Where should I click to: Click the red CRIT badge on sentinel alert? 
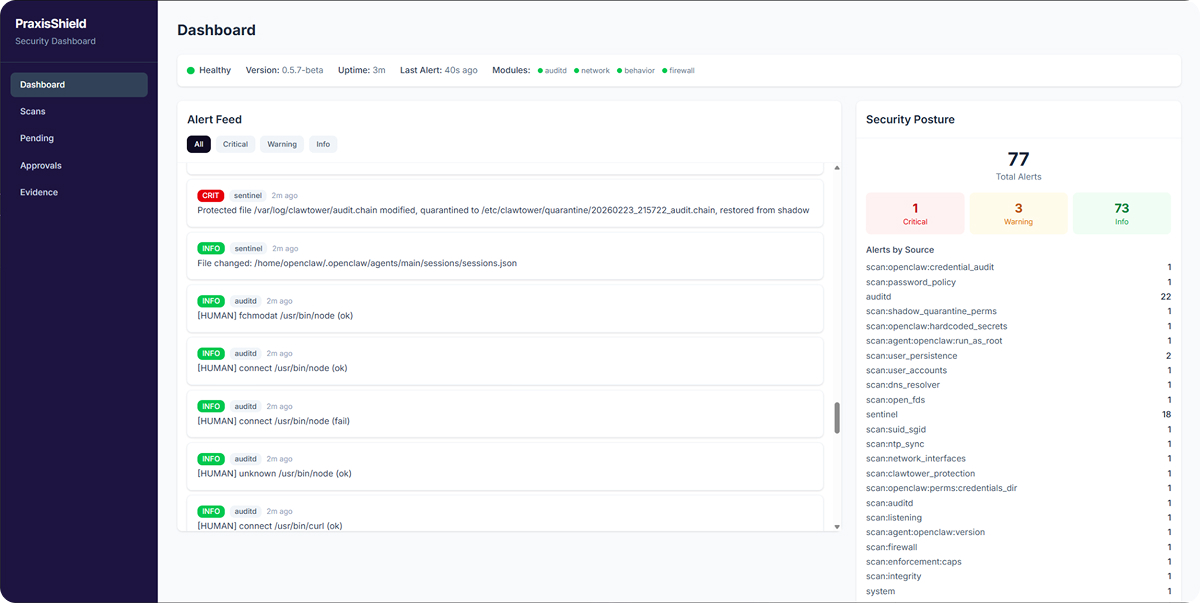[211, 196]
